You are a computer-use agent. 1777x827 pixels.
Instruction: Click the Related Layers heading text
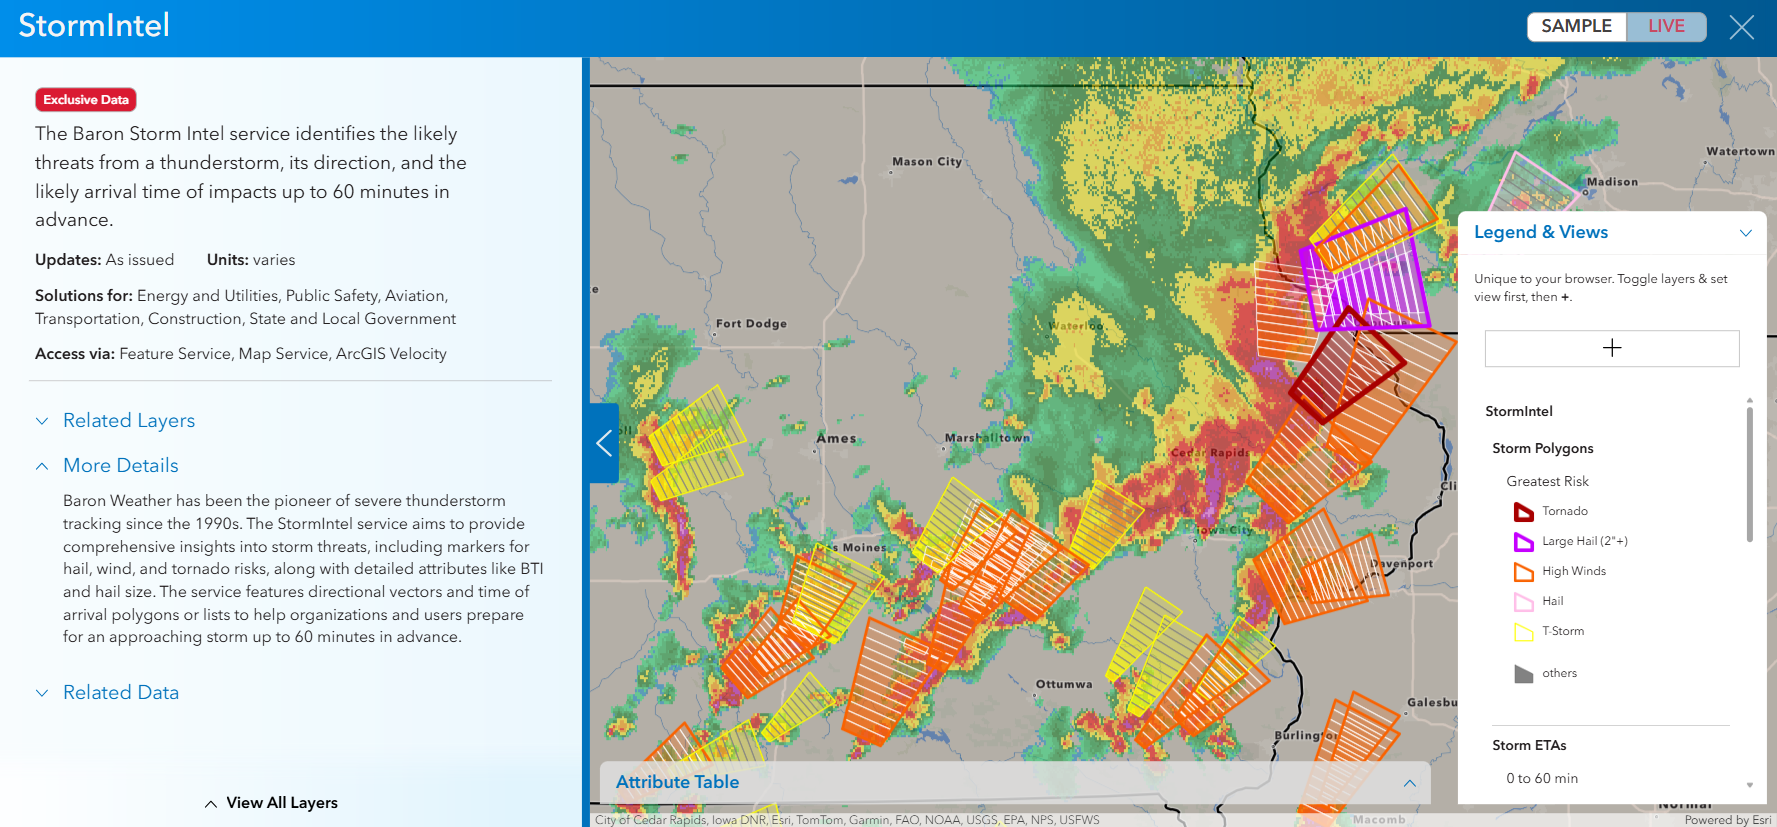coord(129,421)
